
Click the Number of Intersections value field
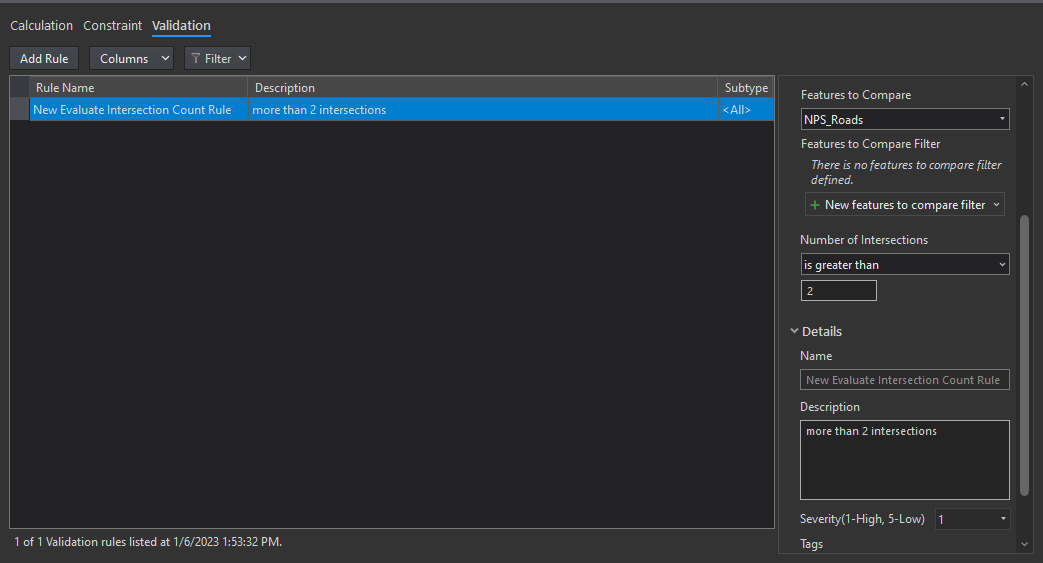point(838,291)
